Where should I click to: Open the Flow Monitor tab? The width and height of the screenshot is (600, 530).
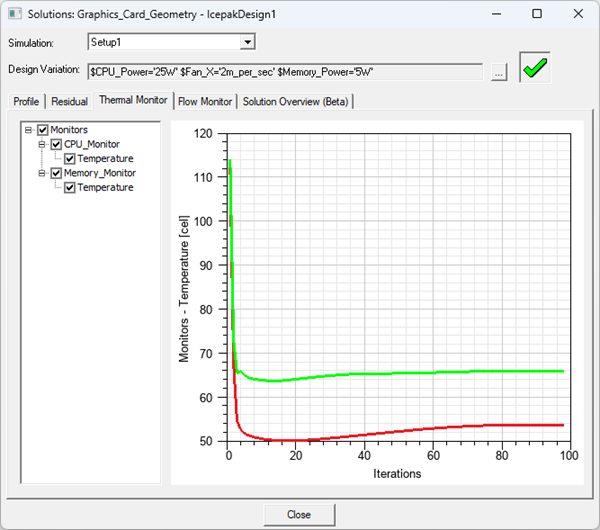click(x=205, y=101)
